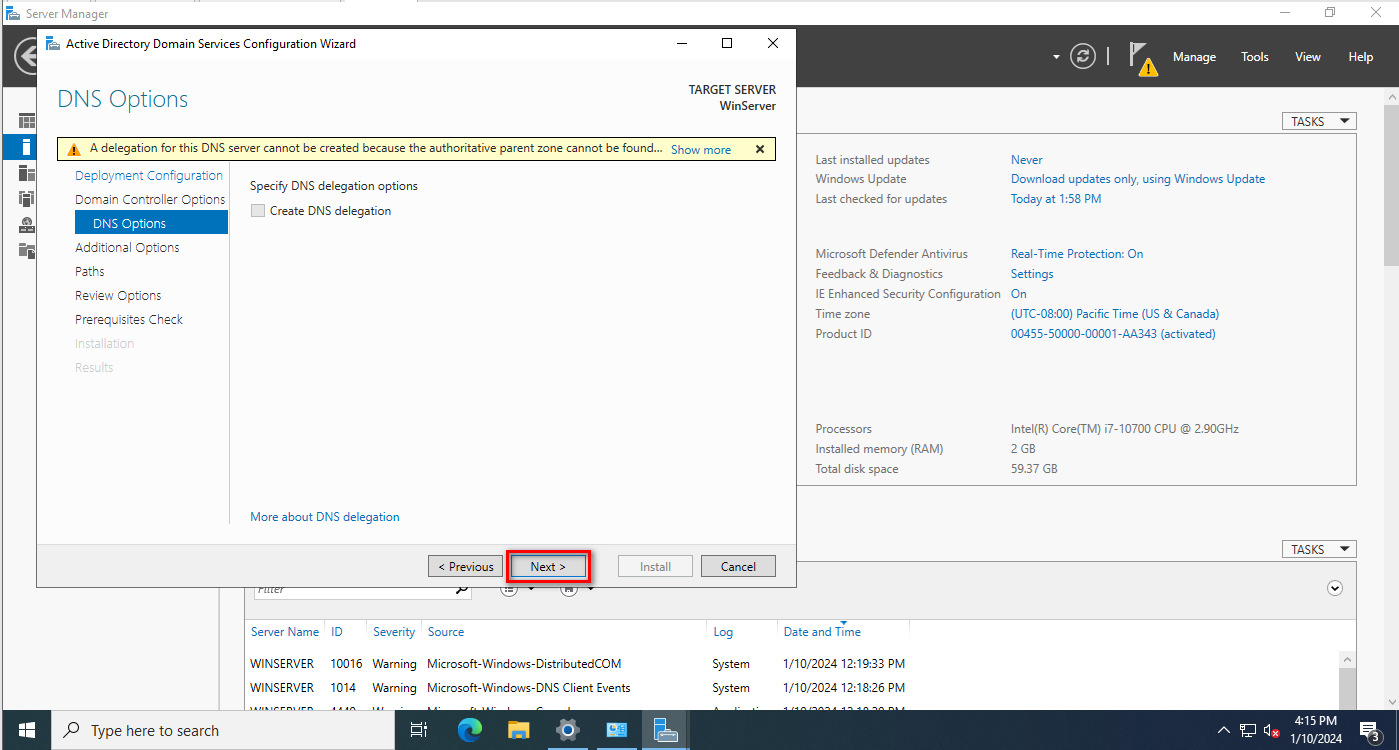Viewport: 1399px width, 750px height.
Task: Click the network status tray icon
Action: click(1248, 731)
